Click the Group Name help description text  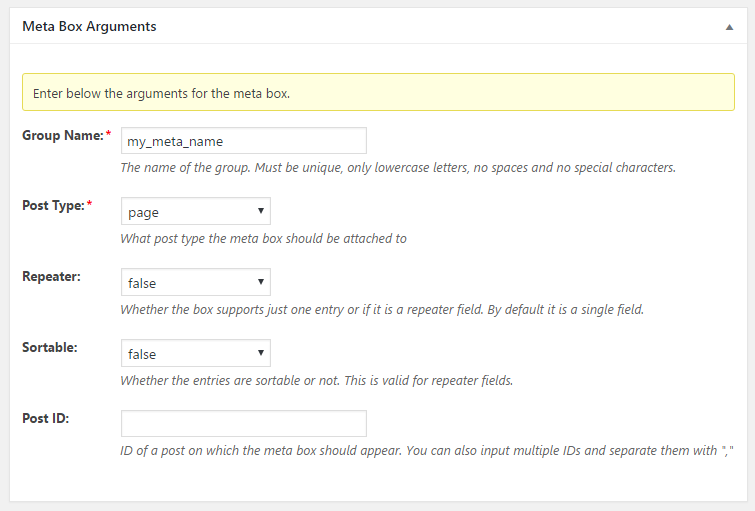click(398, 168)
